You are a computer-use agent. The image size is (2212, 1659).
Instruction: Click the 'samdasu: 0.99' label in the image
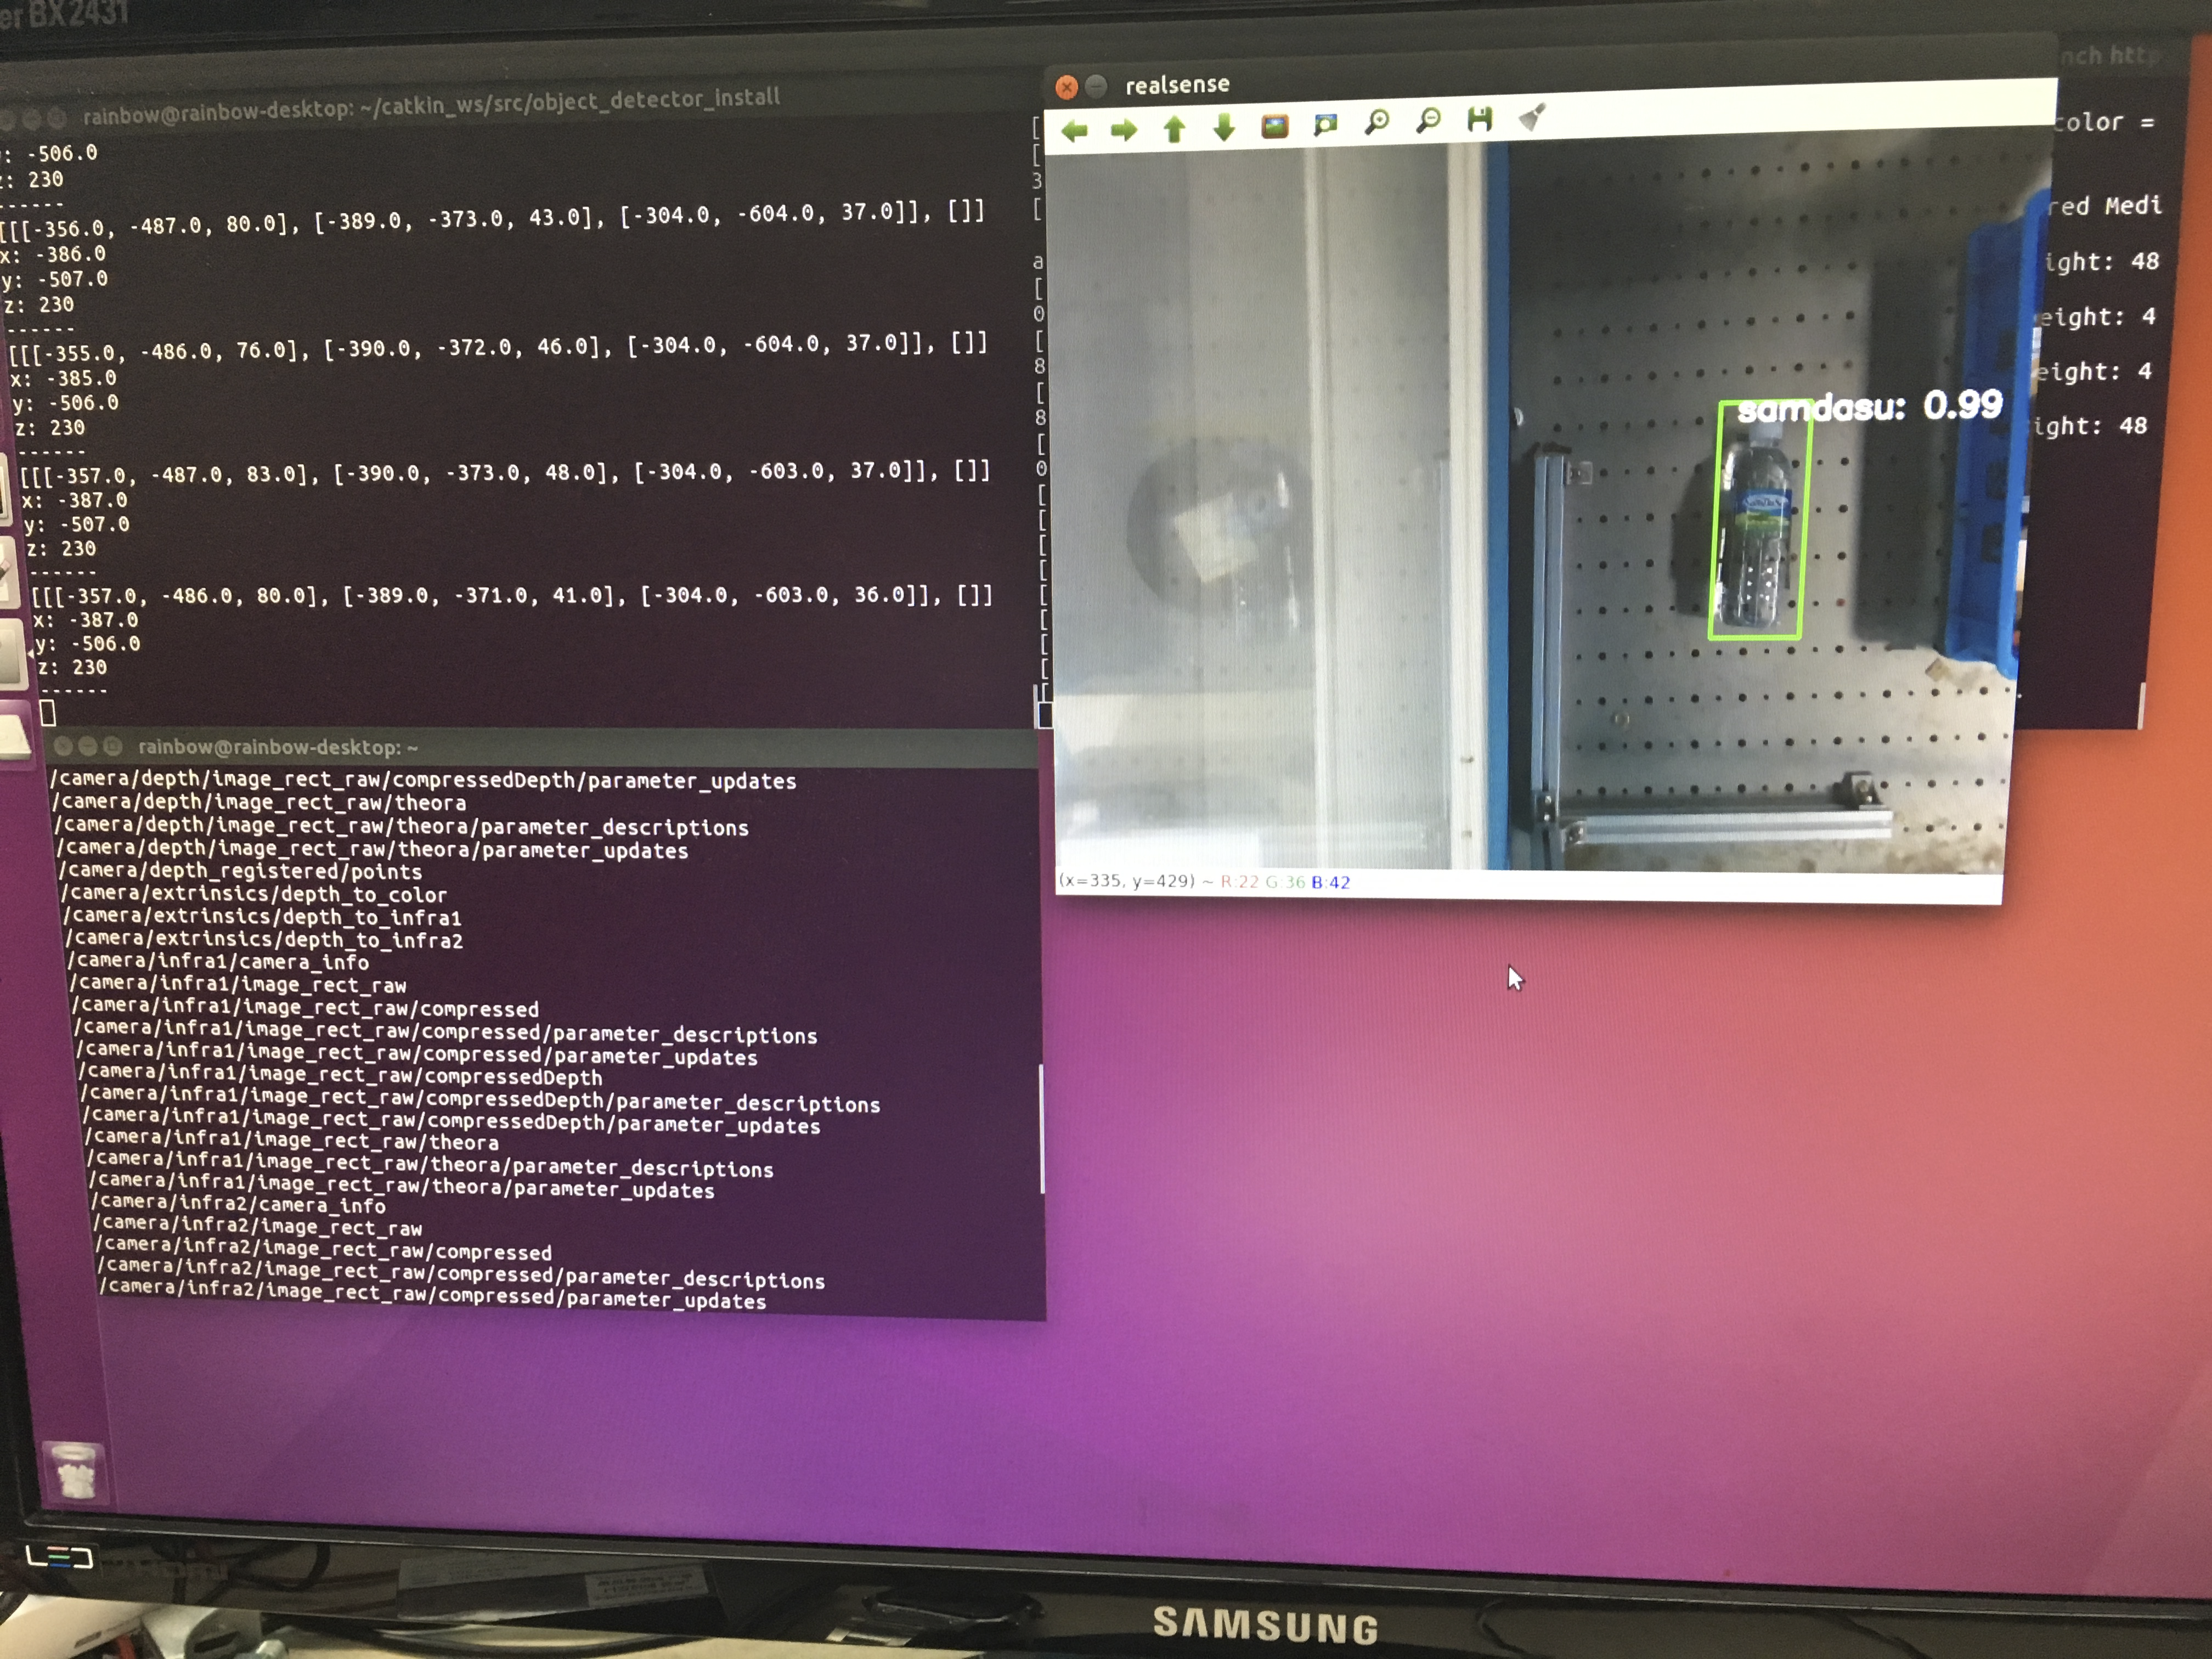1870,407
